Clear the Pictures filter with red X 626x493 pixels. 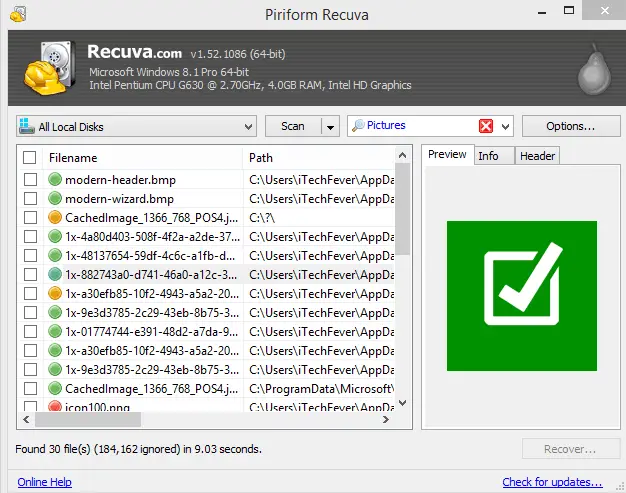(x=485, y=126)
